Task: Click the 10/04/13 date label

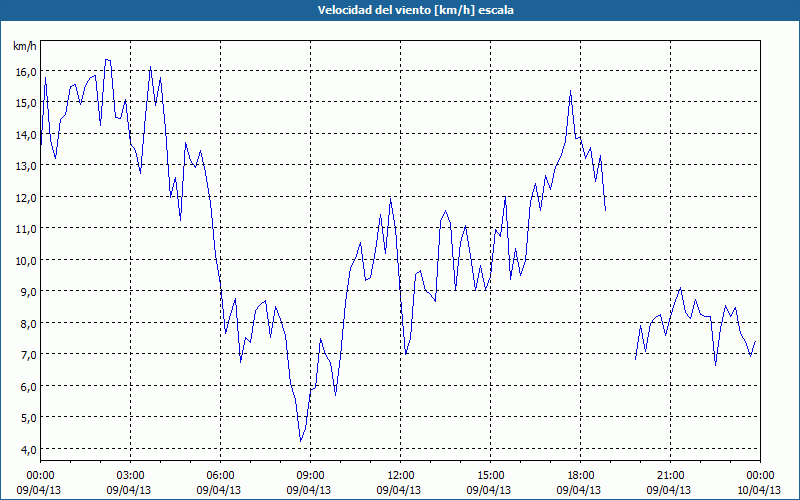Action: tap(759, 490)
